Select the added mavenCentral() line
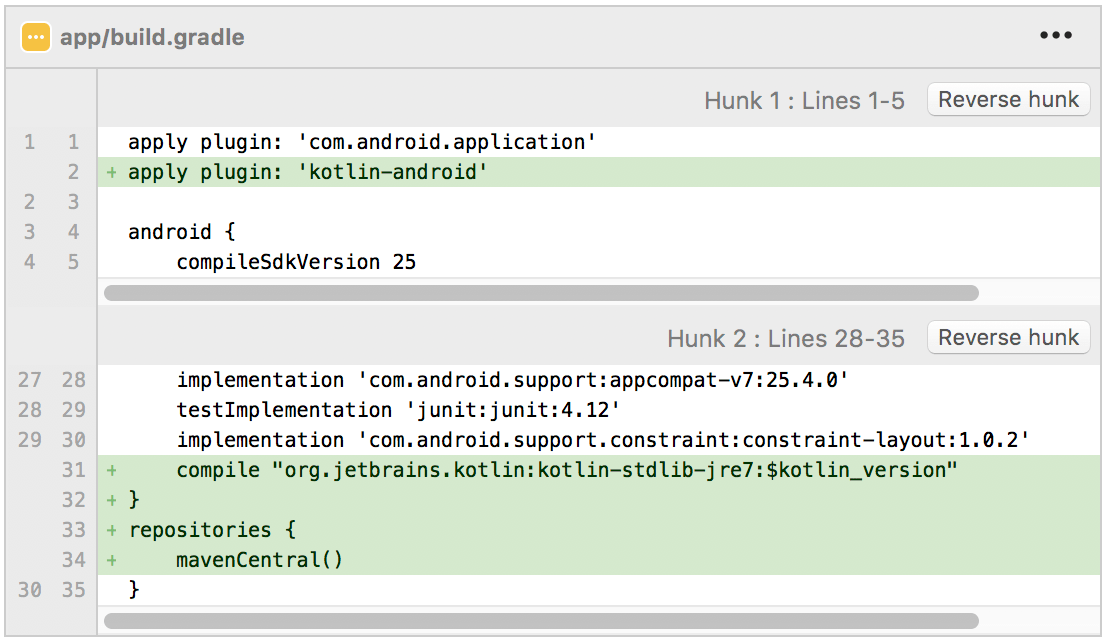Viewport: 1106px width, 640px height. click(260, 560)
